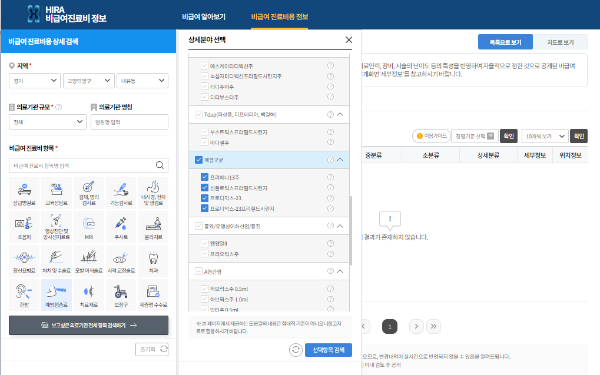
Task: Select the MRI category icon
Action: pyautogui.click(x=89, y=227)
